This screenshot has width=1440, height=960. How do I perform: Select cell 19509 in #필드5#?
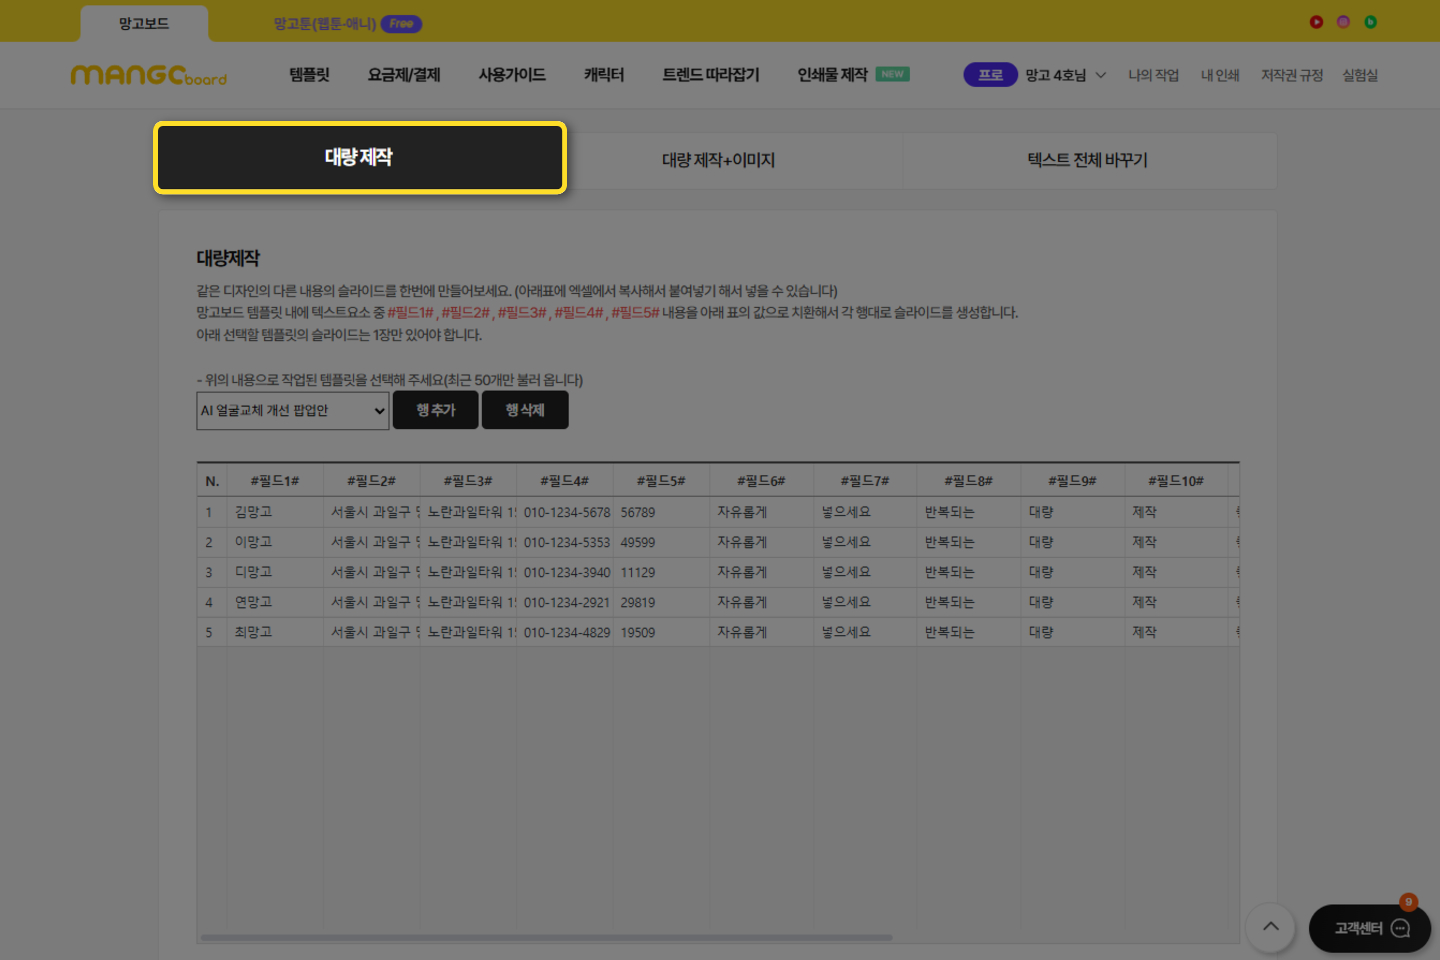point(661,632)
